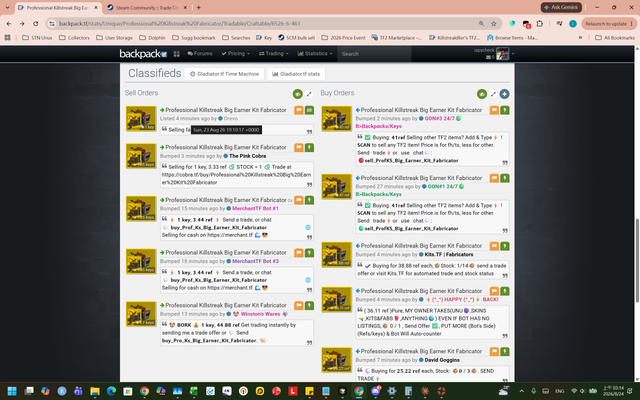Expand the Sell Orders list

[309, 94]
